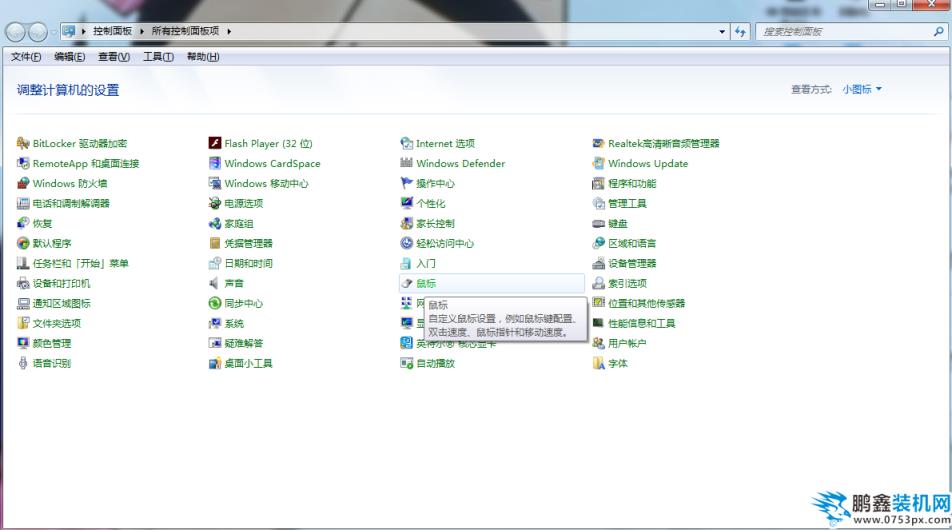Viewport: 952px width, 530px height.
Task: Click the 轻松访问中心 icon
Action: pos(407,243)
